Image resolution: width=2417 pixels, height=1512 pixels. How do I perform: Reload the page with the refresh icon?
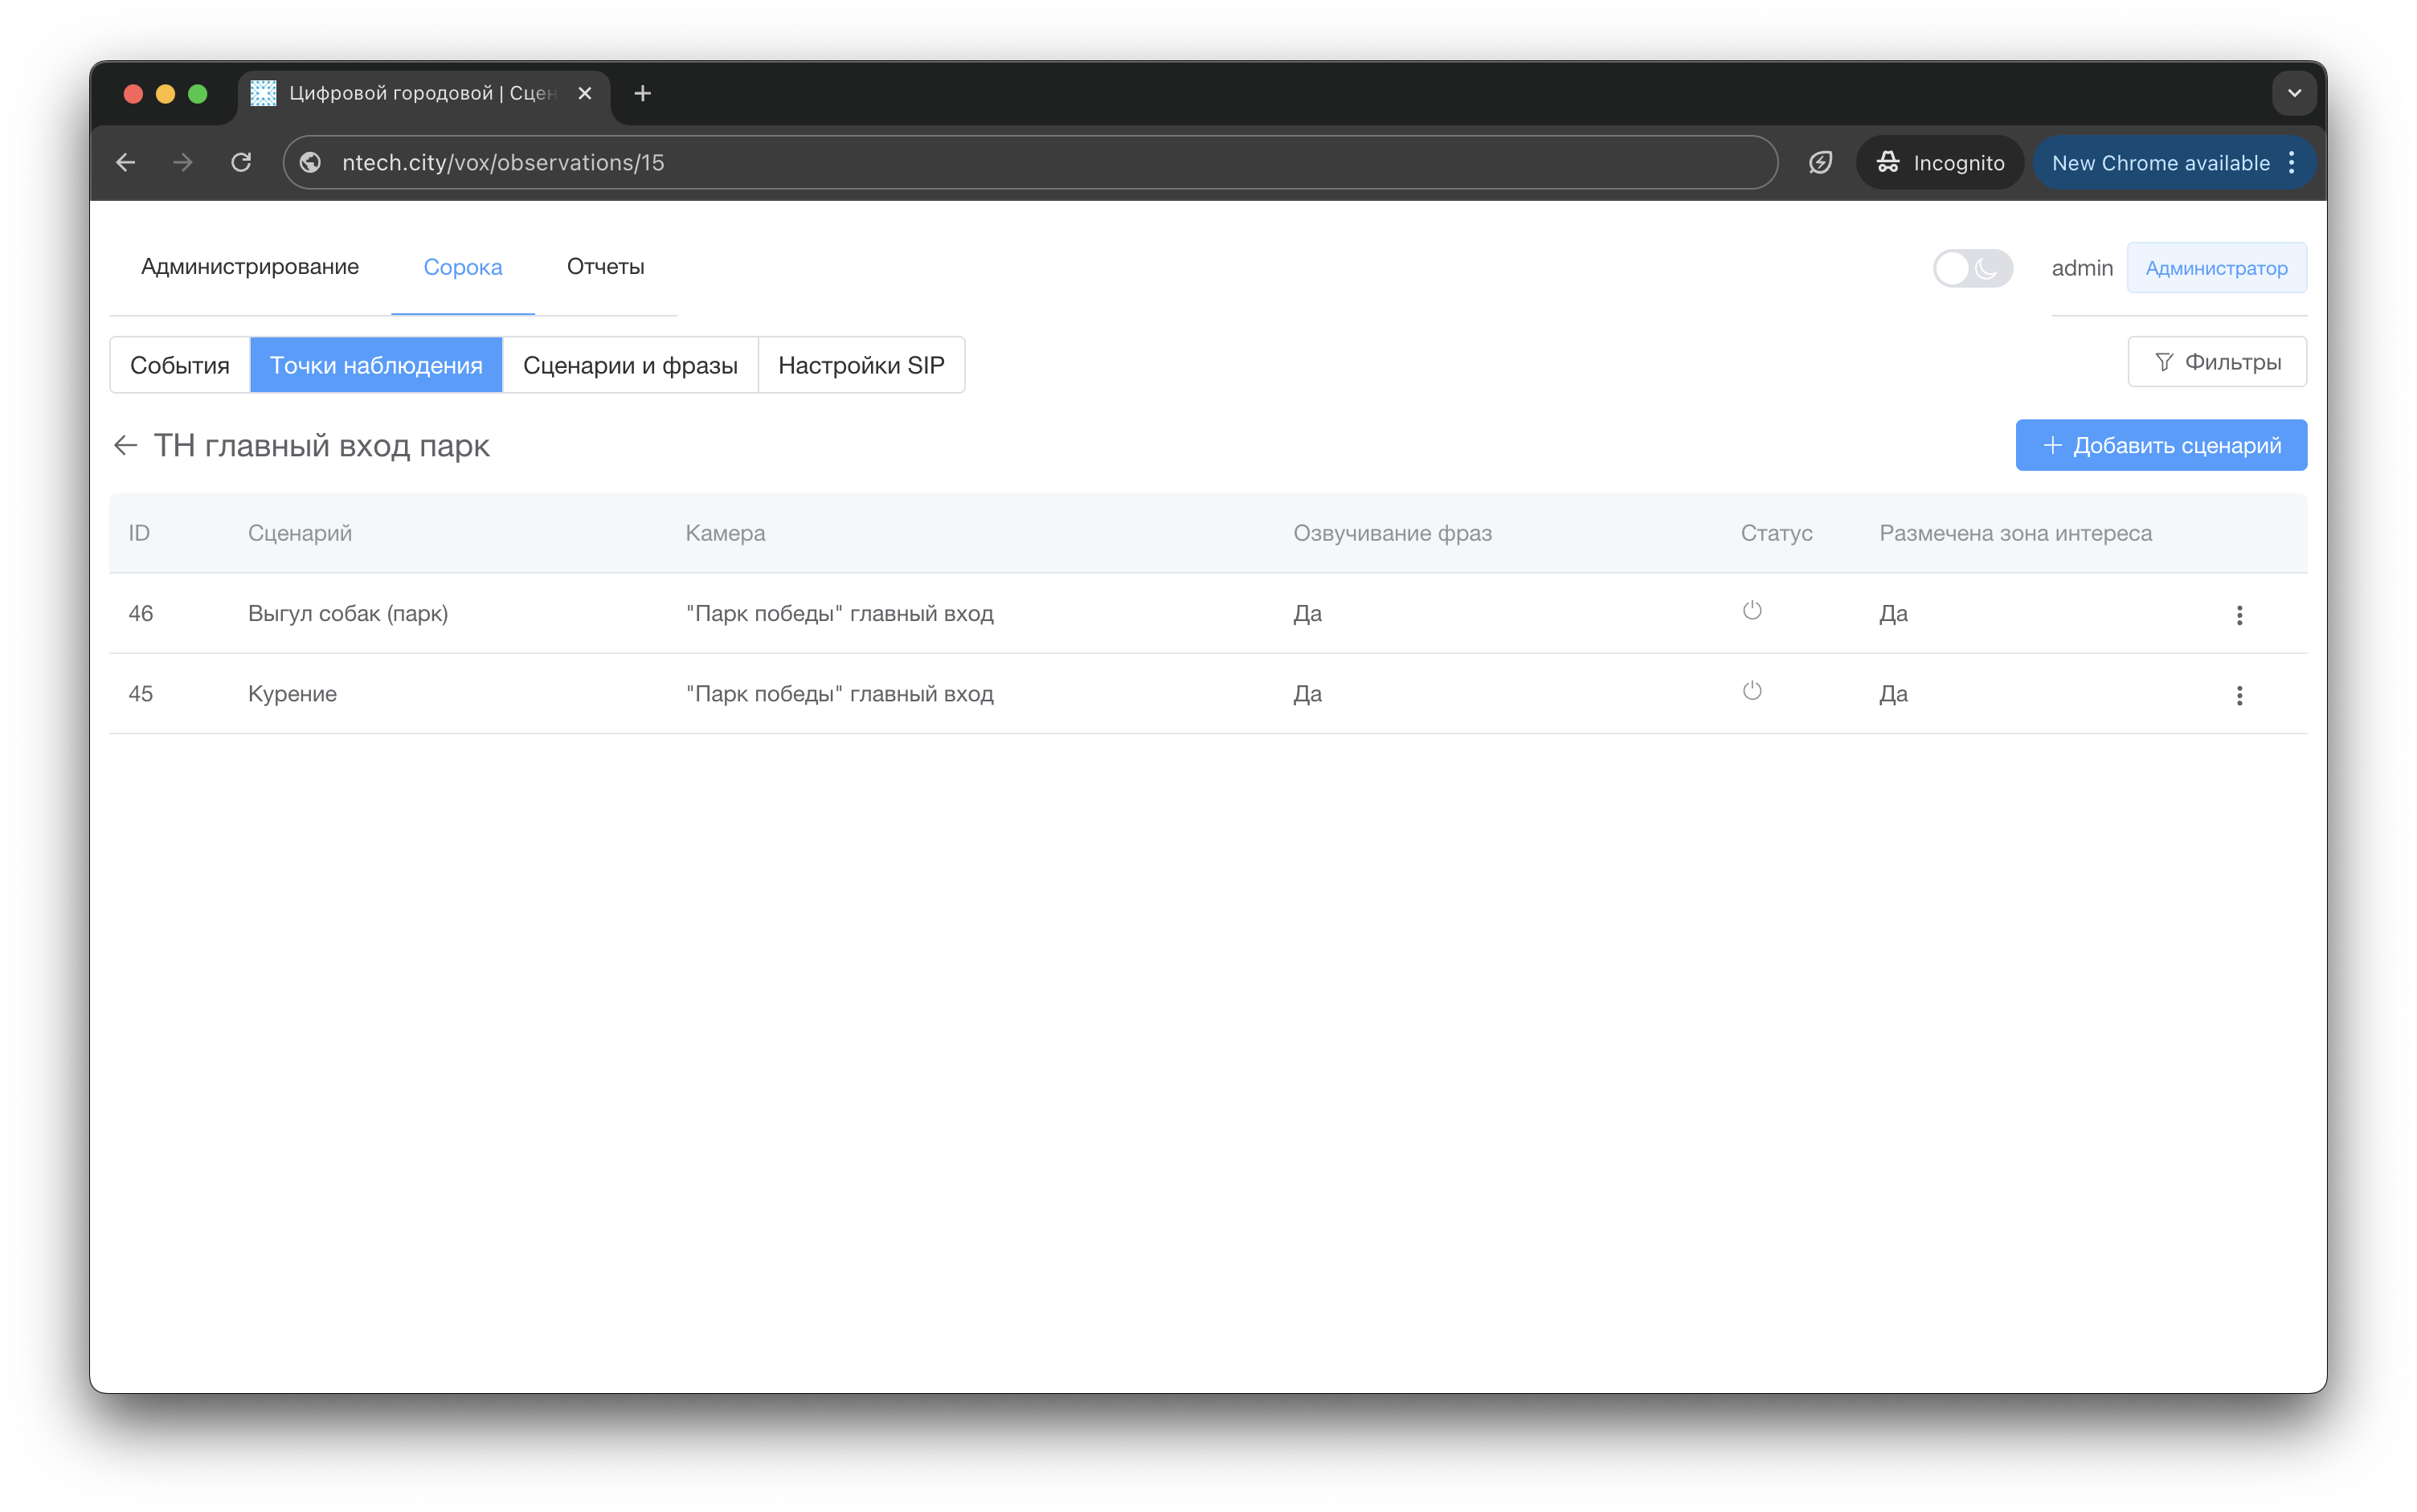pos(241,162)
